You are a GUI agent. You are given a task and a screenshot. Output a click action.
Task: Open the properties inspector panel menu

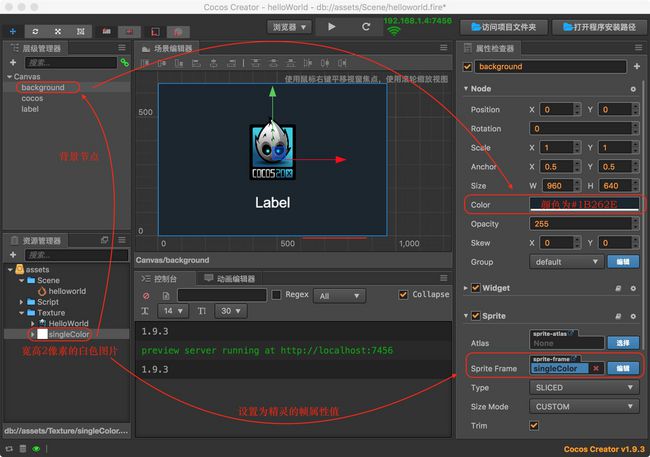[x=638, y=48]
